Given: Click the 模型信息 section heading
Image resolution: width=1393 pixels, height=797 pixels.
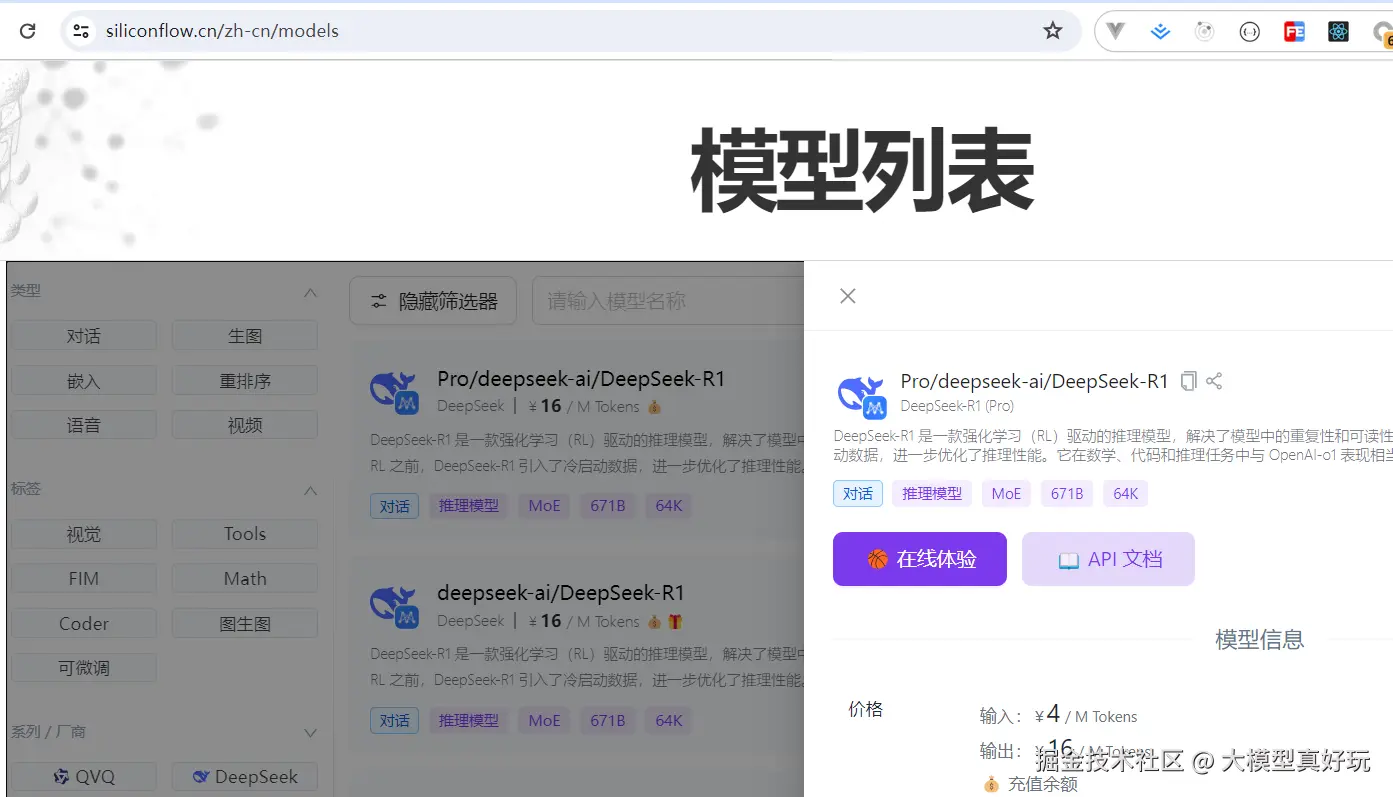Looking at the screenshot, I should pyautogui.click(x=1259, y=640).
